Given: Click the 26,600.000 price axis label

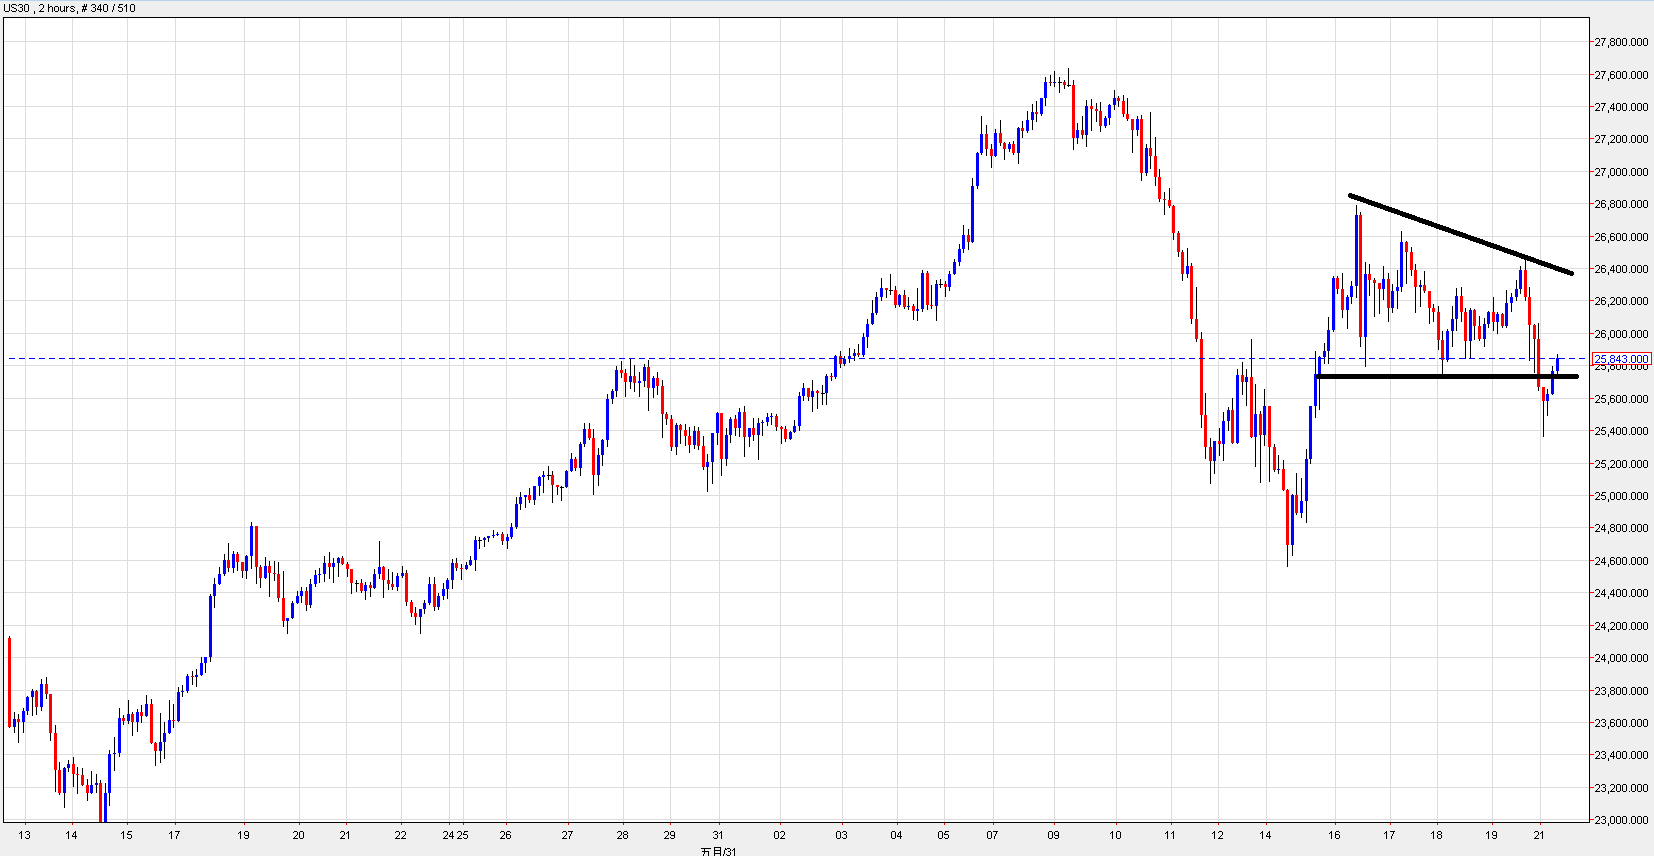Looking at the screenshot, I should (x=1621, y=237).
